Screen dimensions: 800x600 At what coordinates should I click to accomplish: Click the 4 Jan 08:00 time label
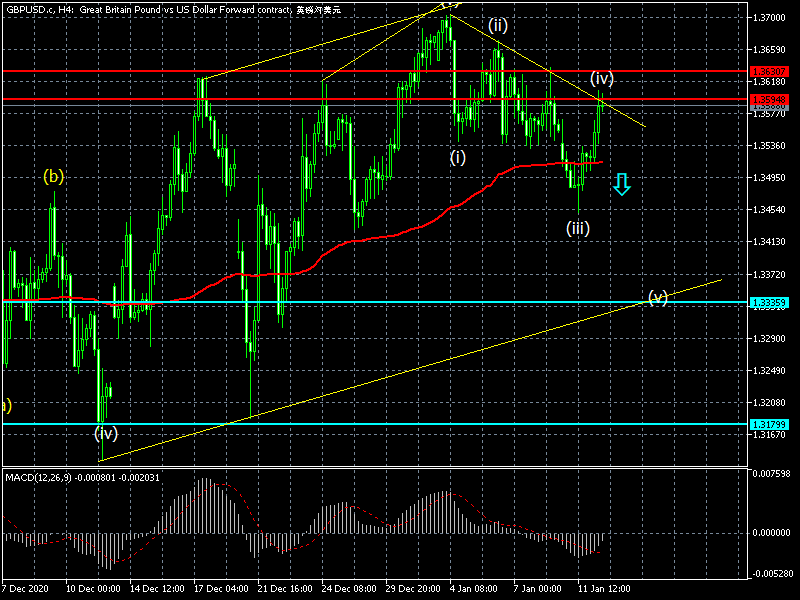474,588
